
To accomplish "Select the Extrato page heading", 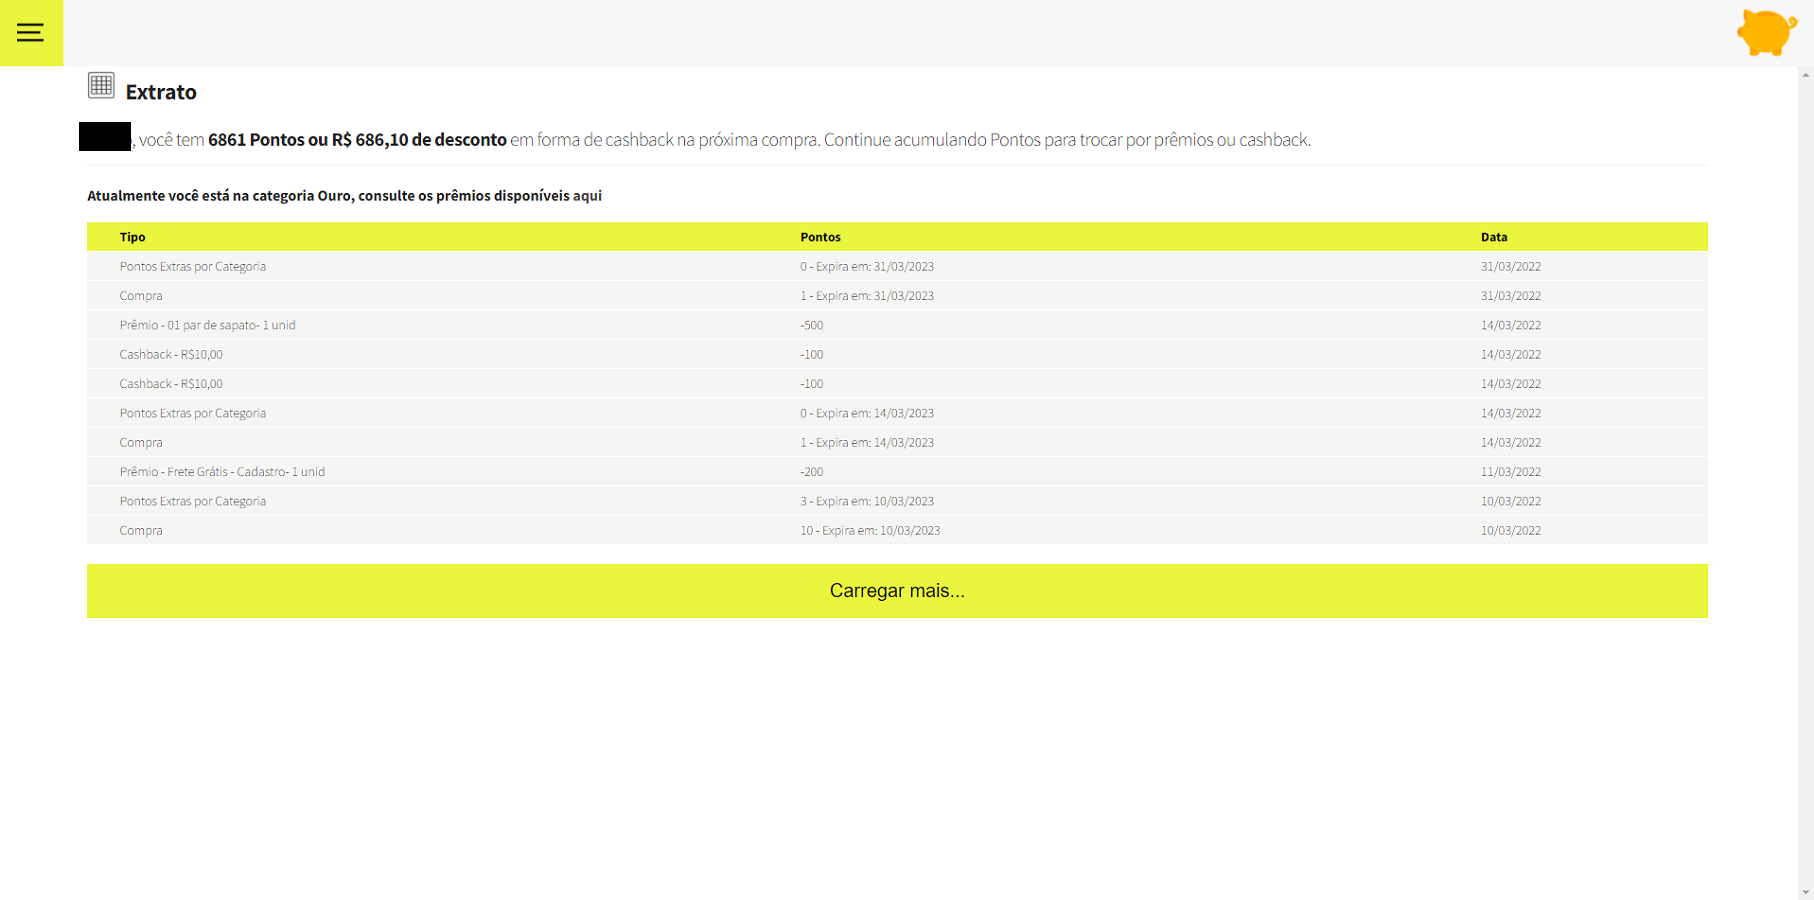I will [161, 92].
